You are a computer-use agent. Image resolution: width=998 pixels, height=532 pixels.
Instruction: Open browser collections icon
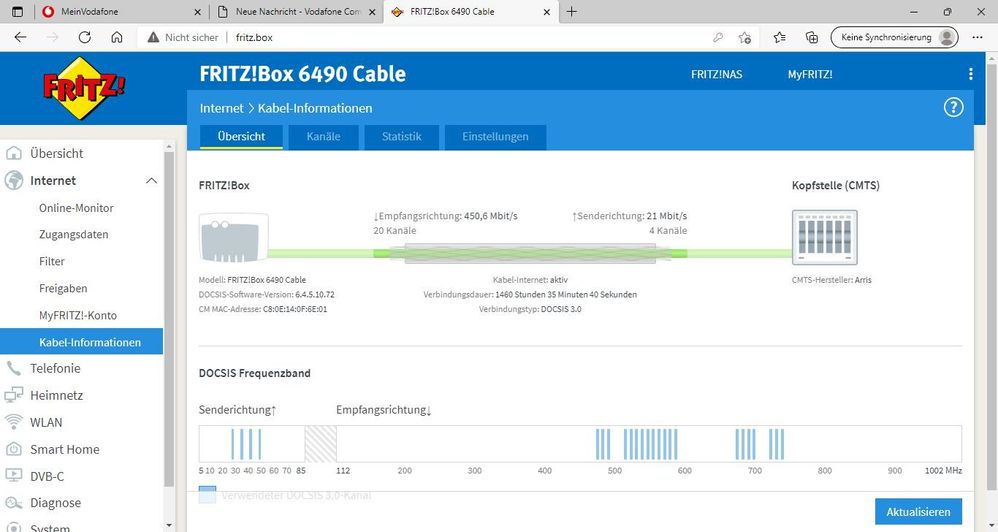pos(812,38)
